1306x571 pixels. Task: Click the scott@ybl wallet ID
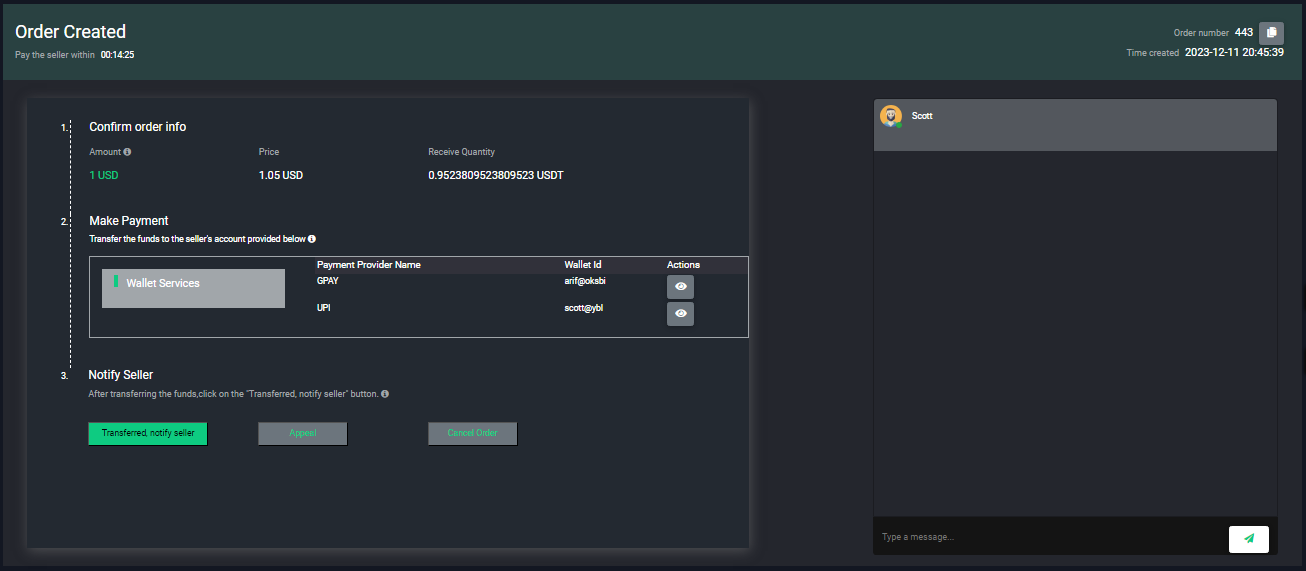coord(584,308)
